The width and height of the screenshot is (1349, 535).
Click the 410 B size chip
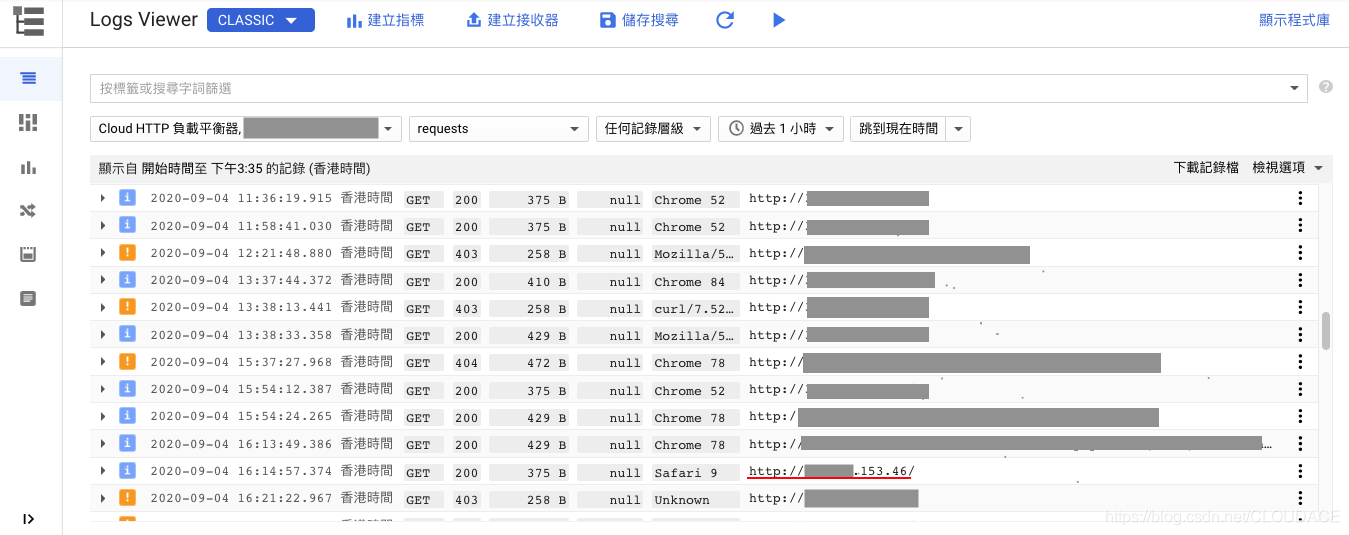pyautogui.click(x=530, y=282)
